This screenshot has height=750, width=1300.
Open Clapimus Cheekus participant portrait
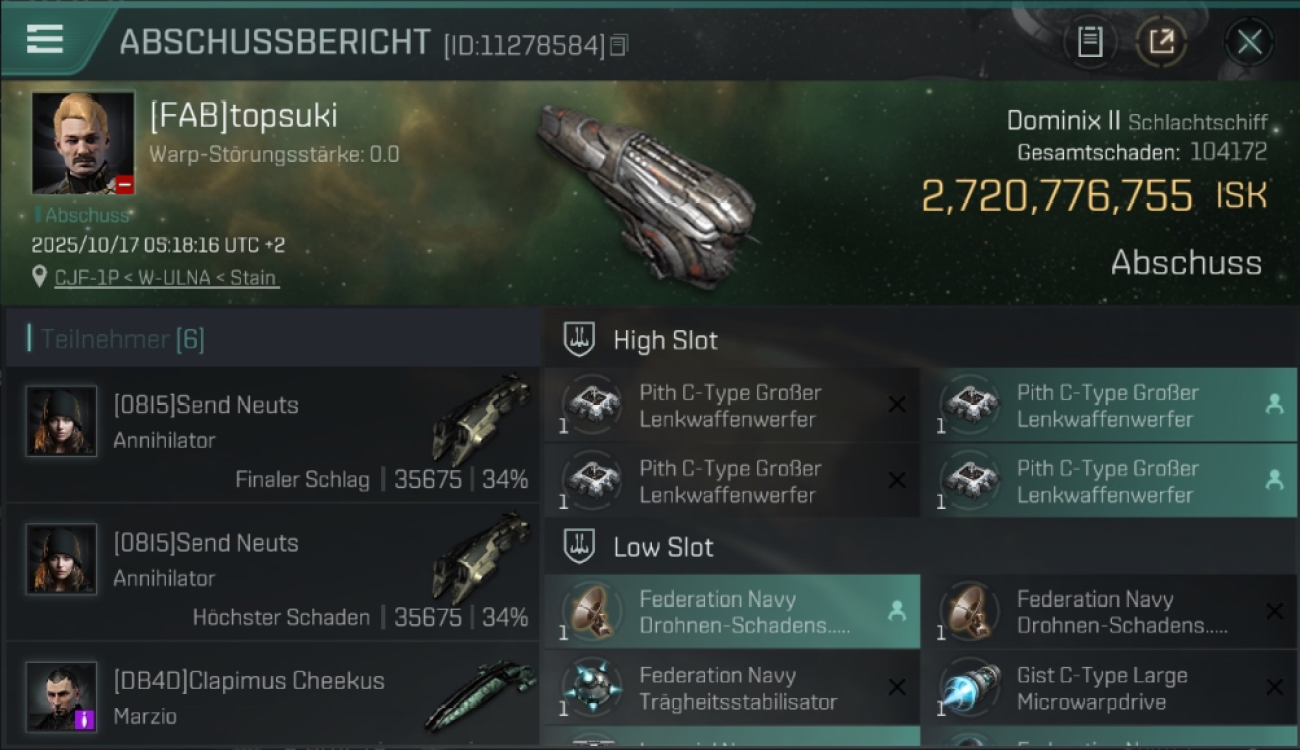62,696
